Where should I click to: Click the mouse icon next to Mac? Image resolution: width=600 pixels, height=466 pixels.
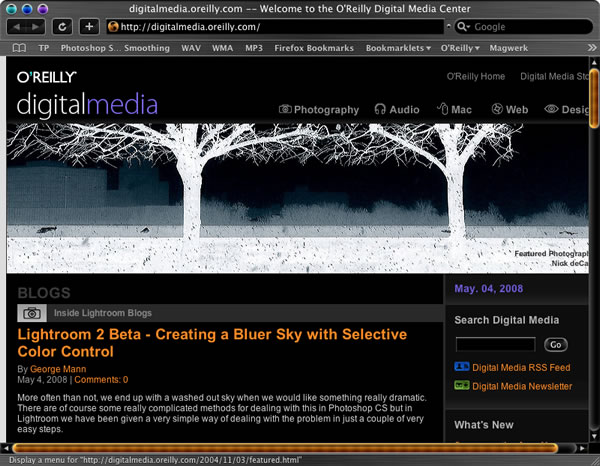click(443, 109)
